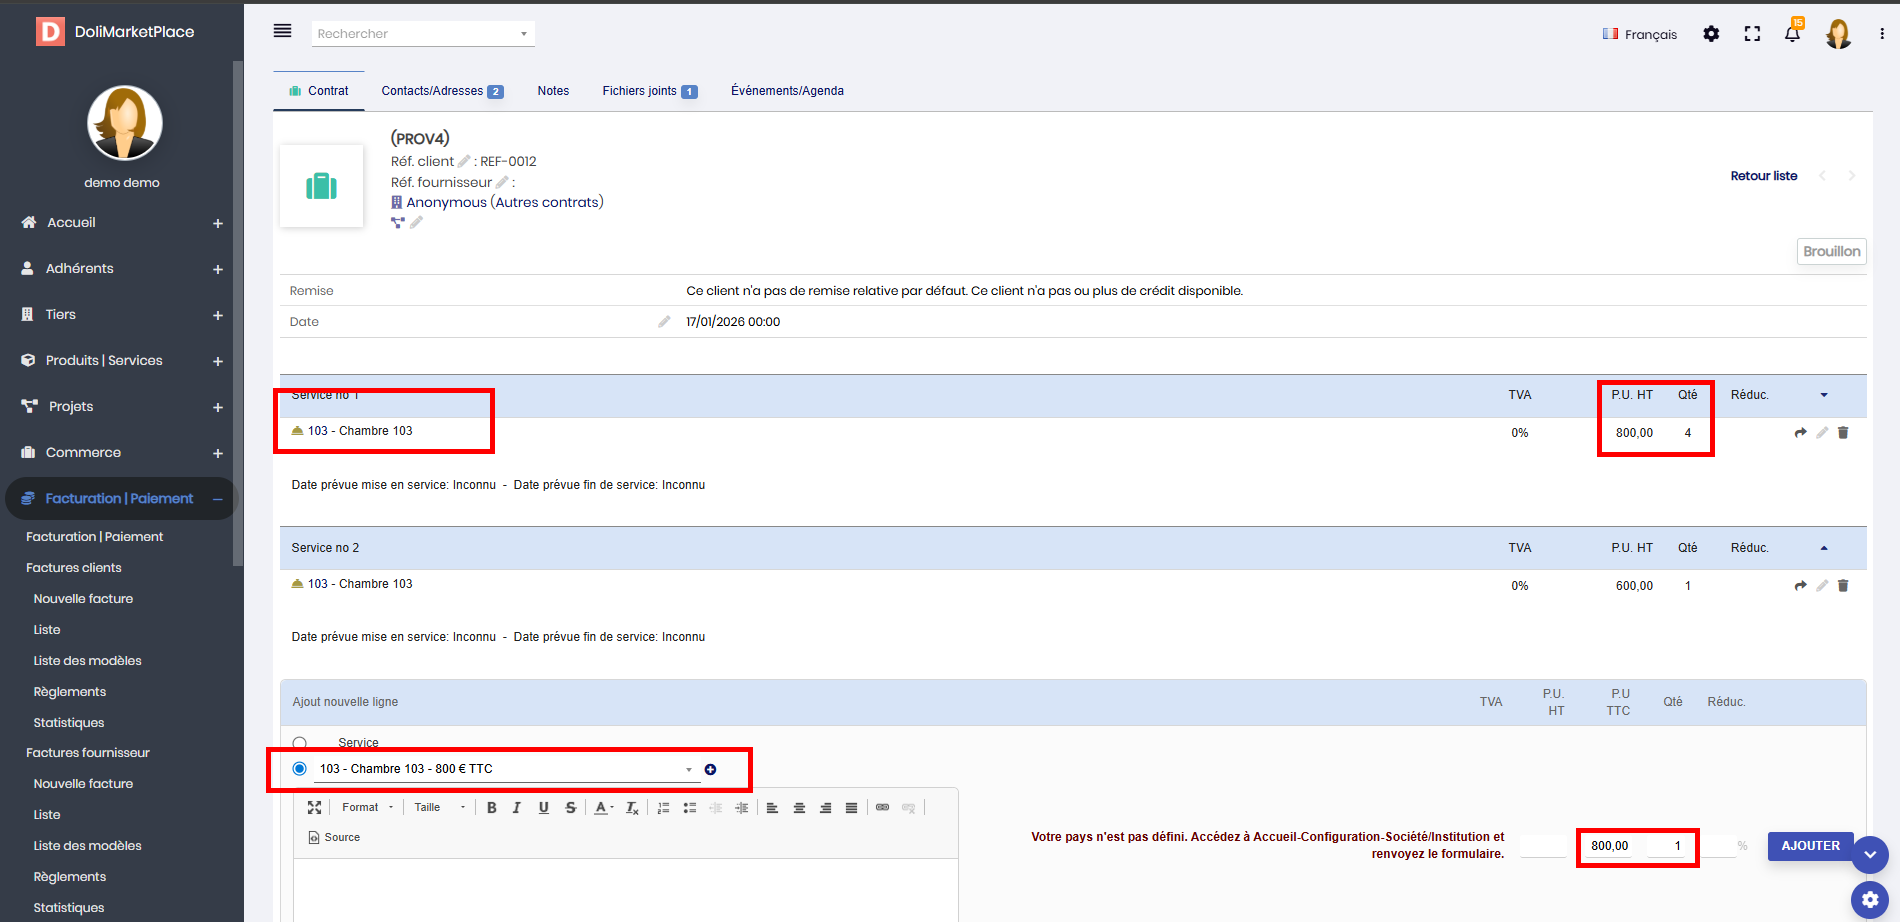The image size is (1900, 922).
Task: Apply strikethrough formatting in editor
Action: (x=570, y=808)
